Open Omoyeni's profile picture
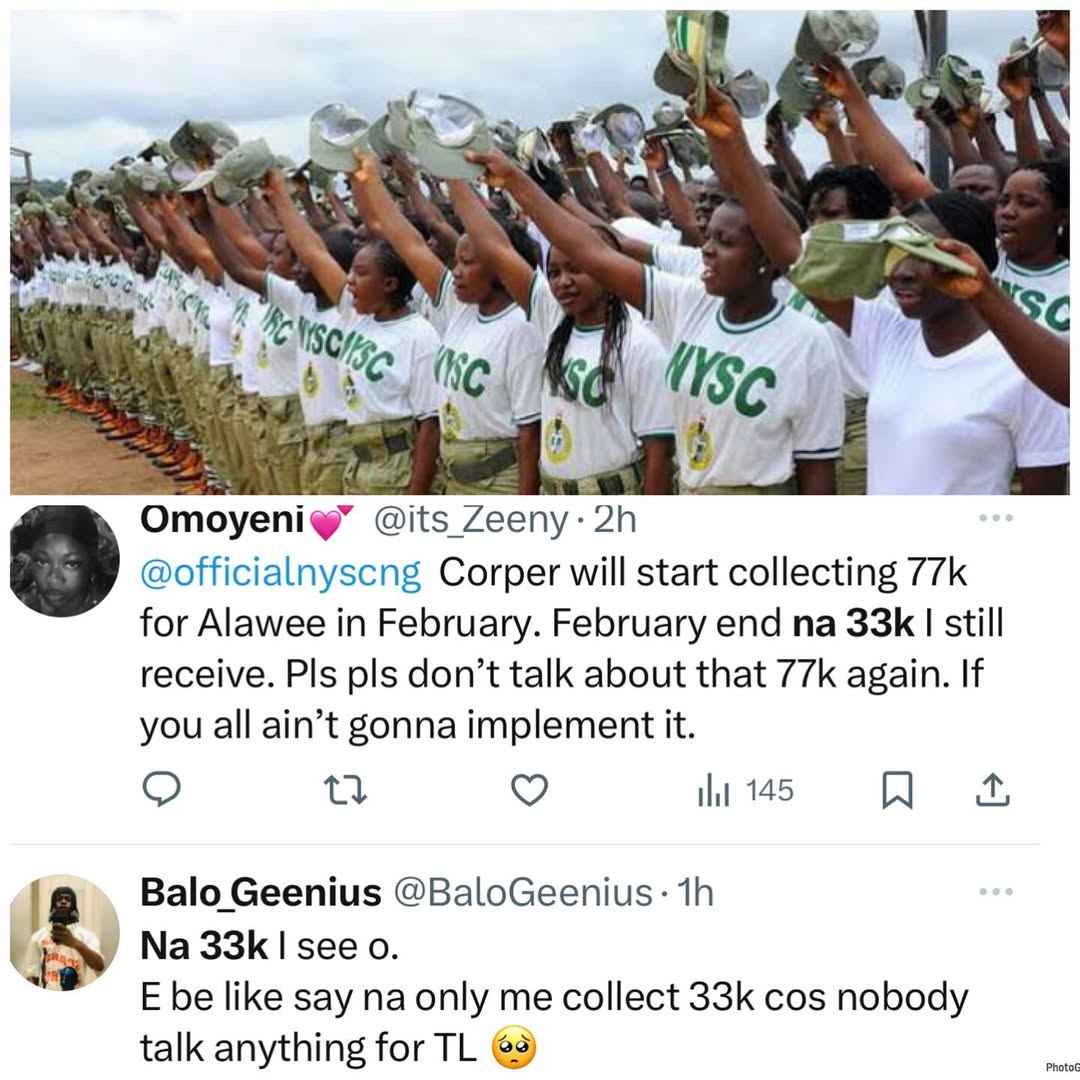Screen dimensions: 1080x1080 [x=65, y=560]
